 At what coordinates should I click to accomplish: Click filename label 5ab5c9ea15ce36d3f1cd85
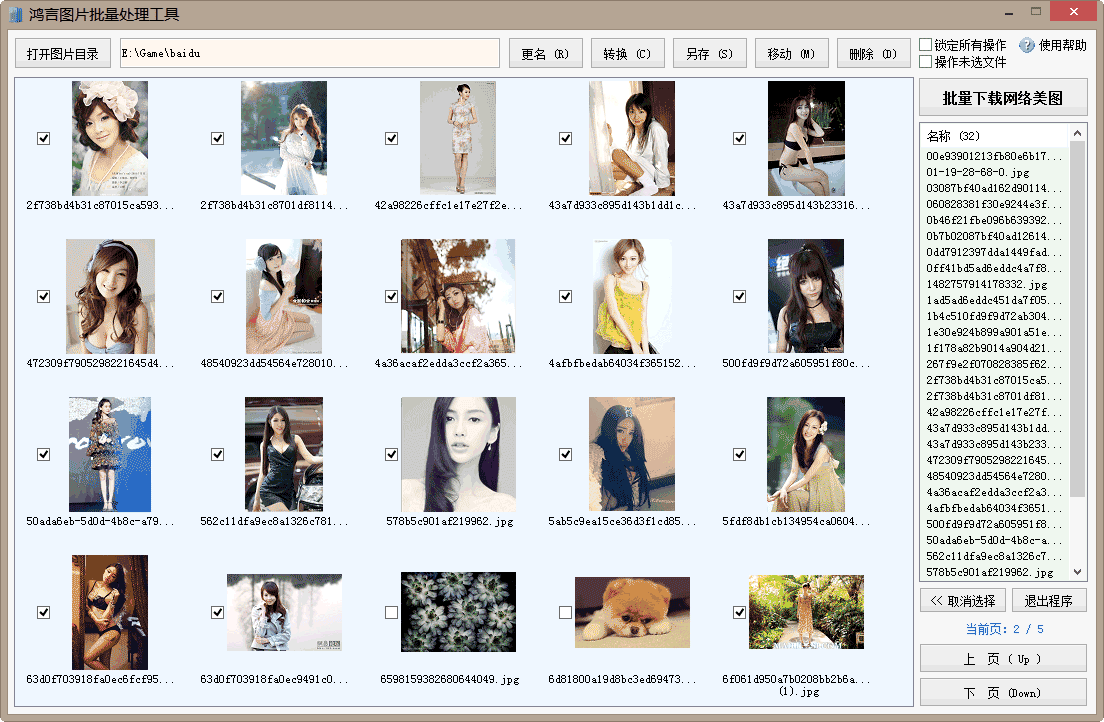622,521
